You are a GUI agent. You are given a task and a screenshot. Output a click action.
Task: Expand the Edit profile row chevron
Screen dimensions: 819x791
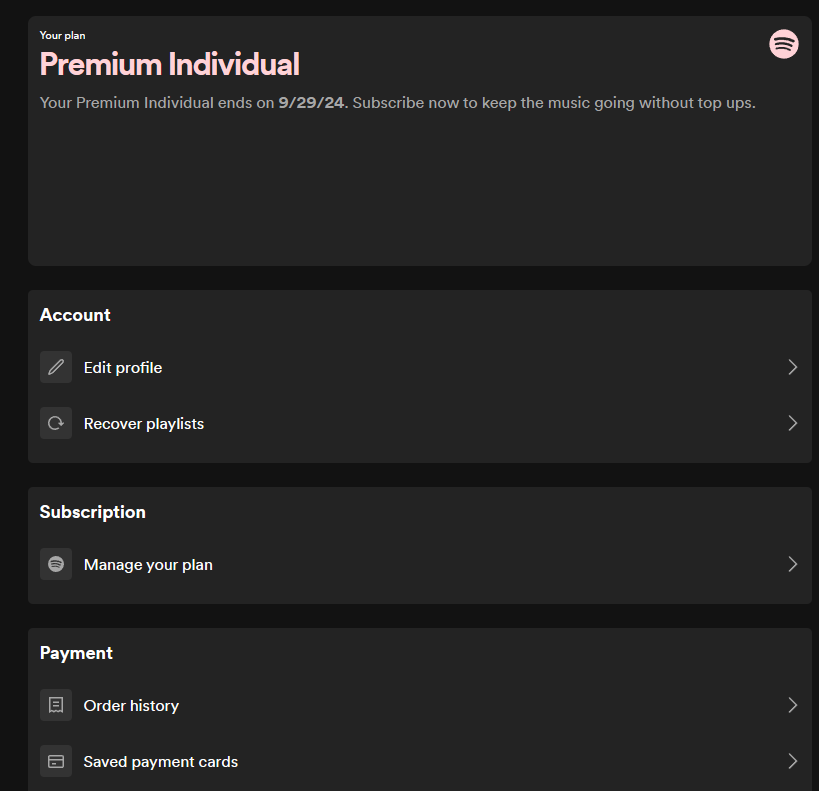pyautogui.click(x=792, y=367)
